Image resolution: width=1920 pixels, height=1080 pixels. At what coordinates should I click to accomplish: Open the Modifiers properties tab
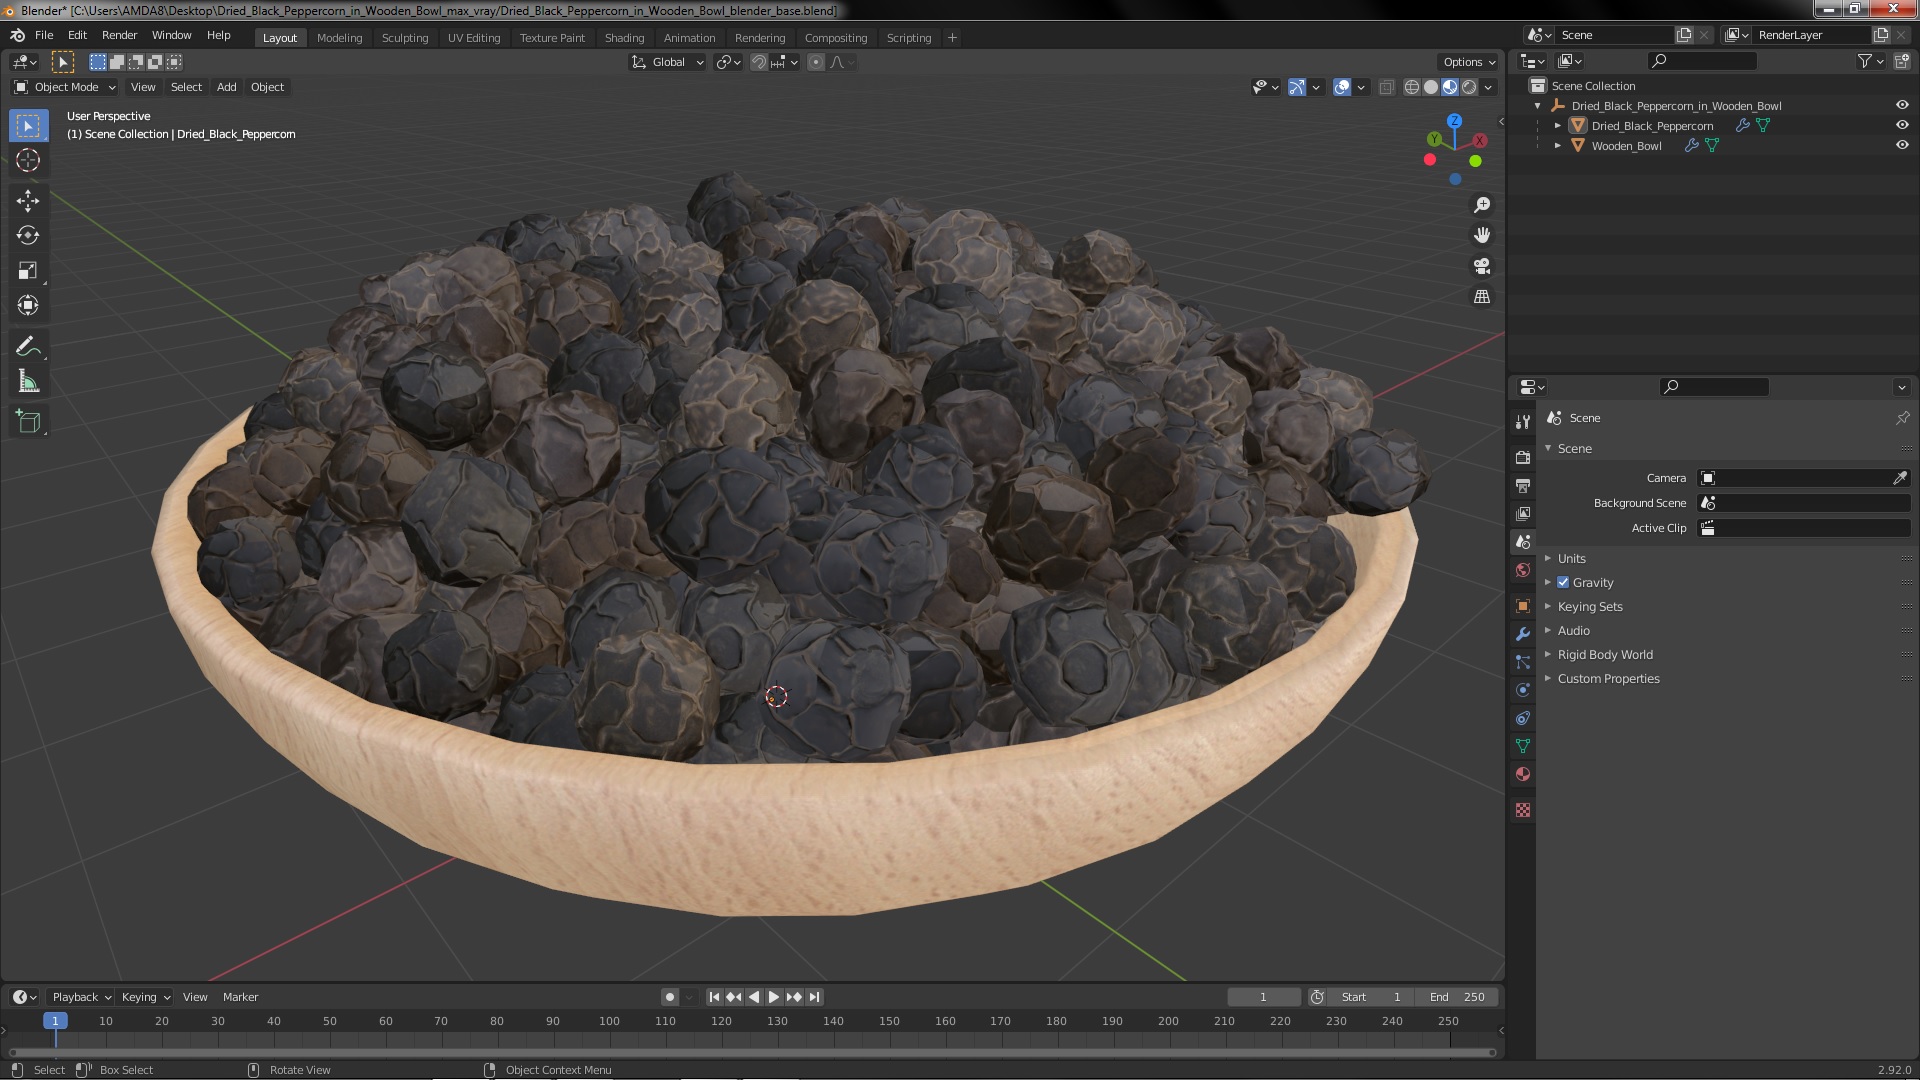(x=1522, y=634)
